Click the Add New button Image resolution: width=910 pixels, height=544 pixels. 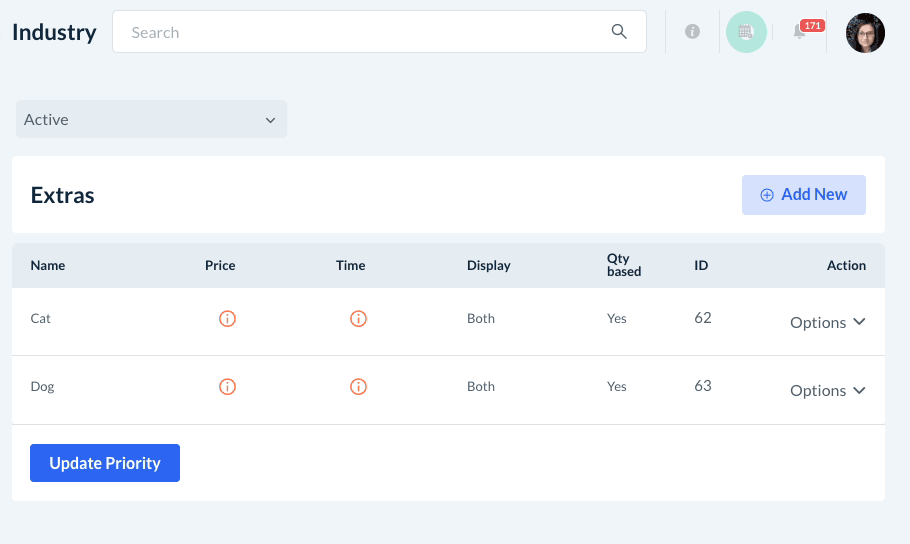coord(803,195)
